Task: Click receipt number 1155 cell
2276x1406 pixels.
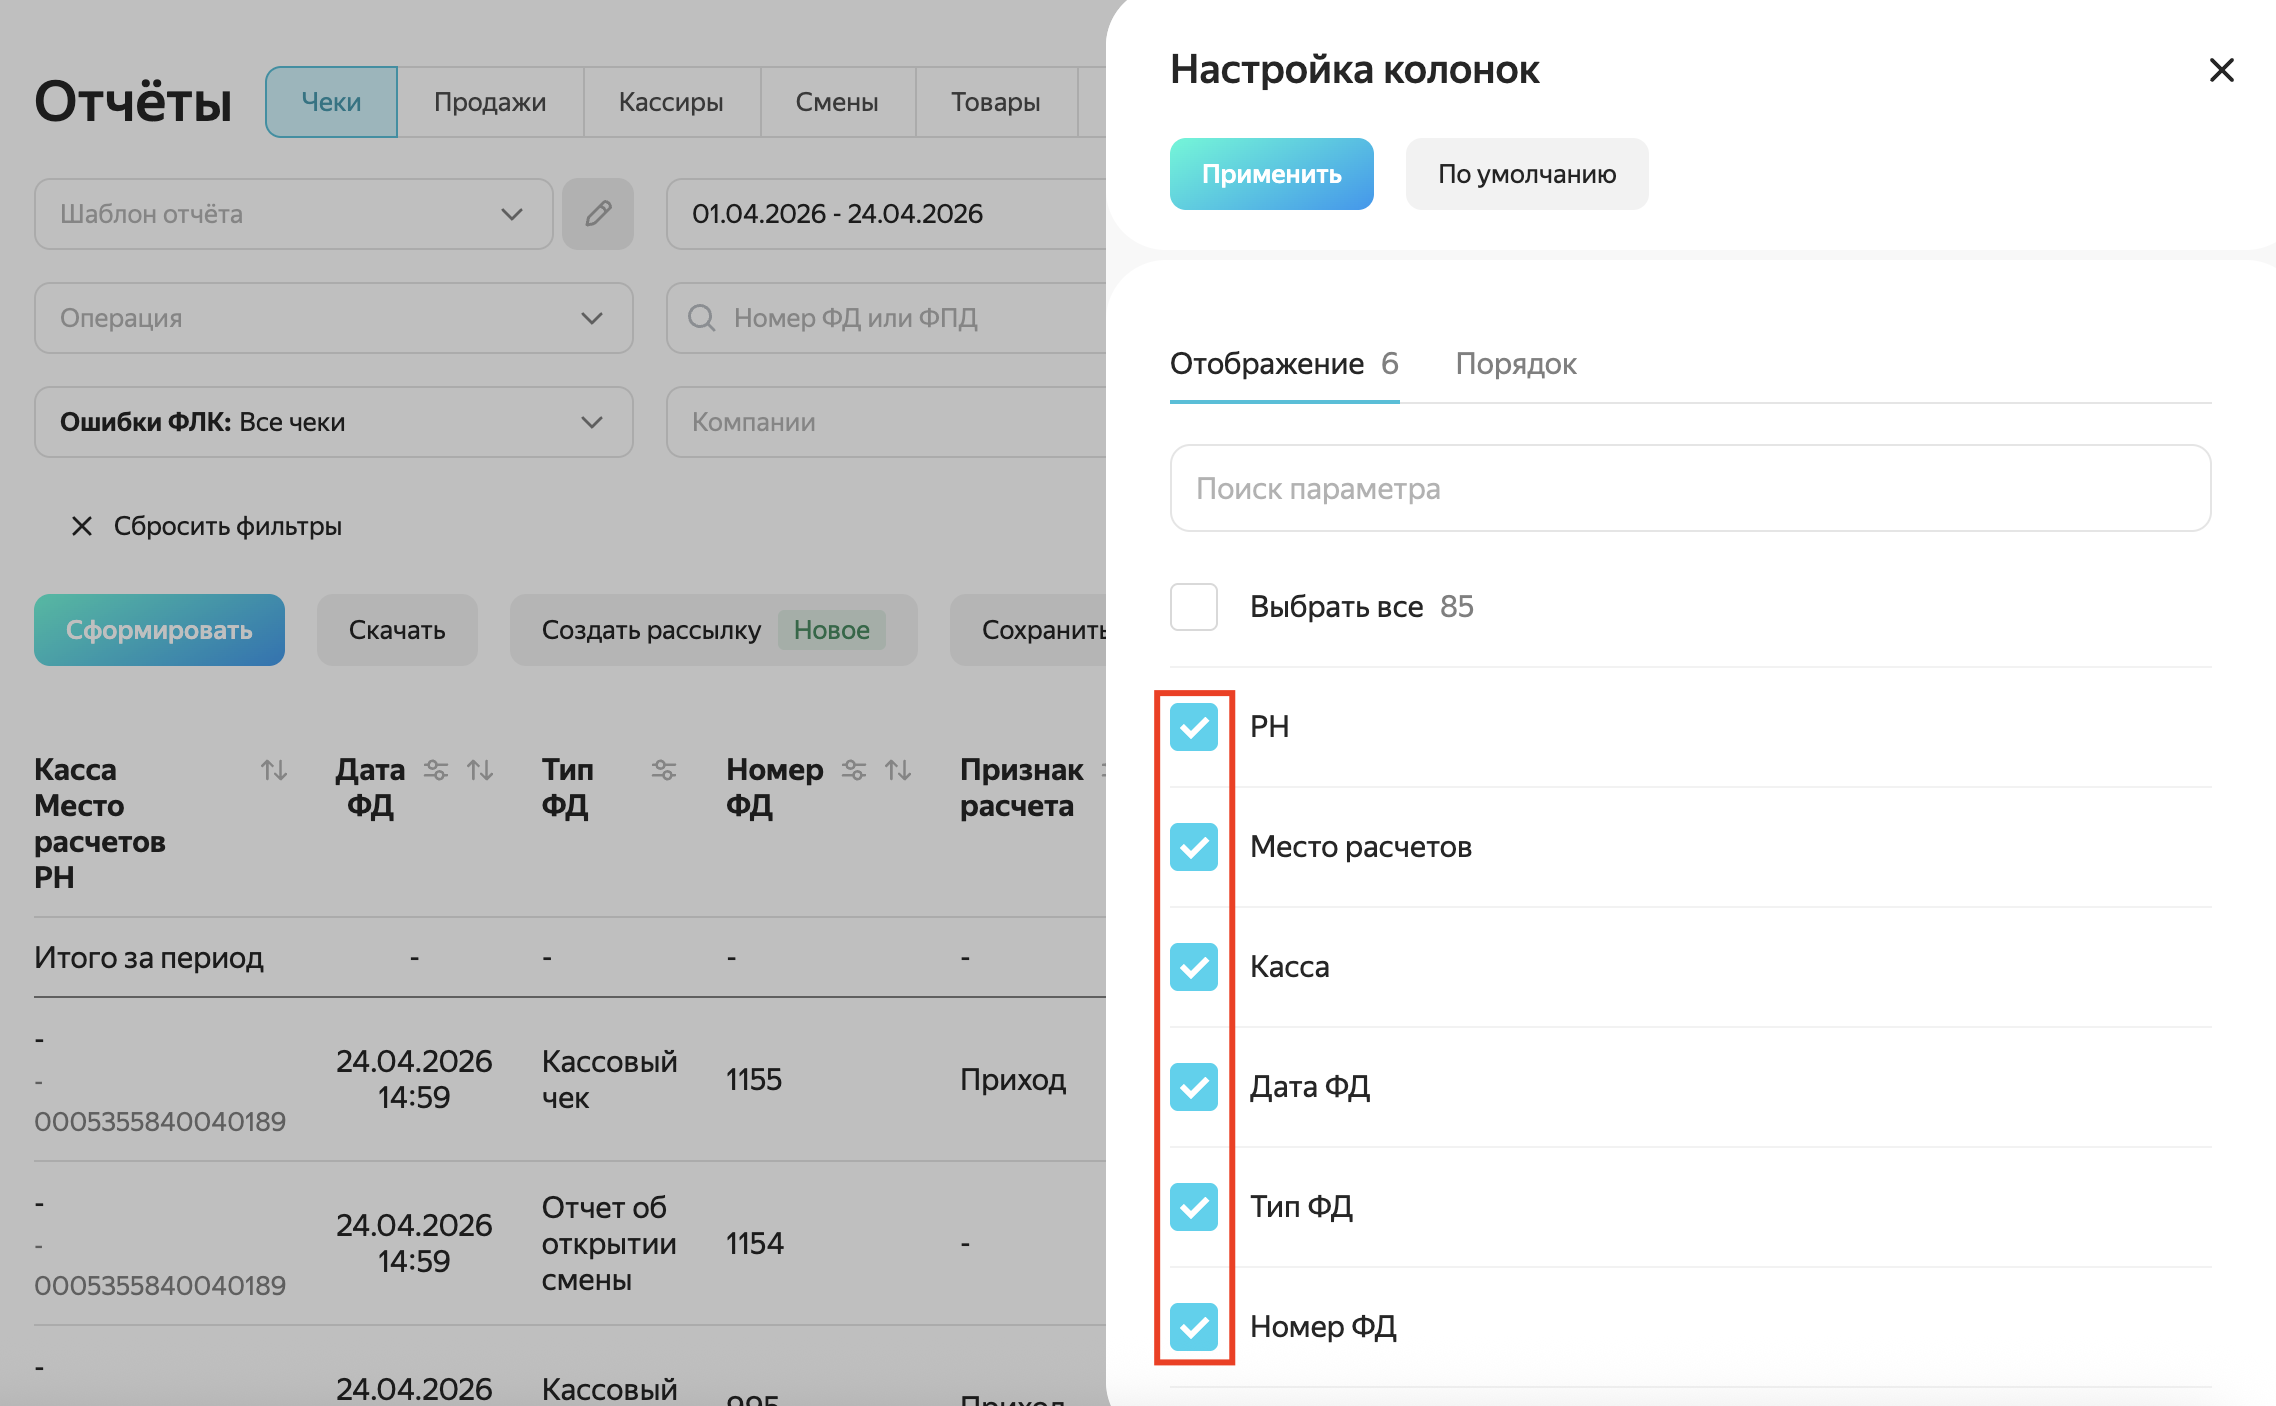Action: coord(754,1080)
